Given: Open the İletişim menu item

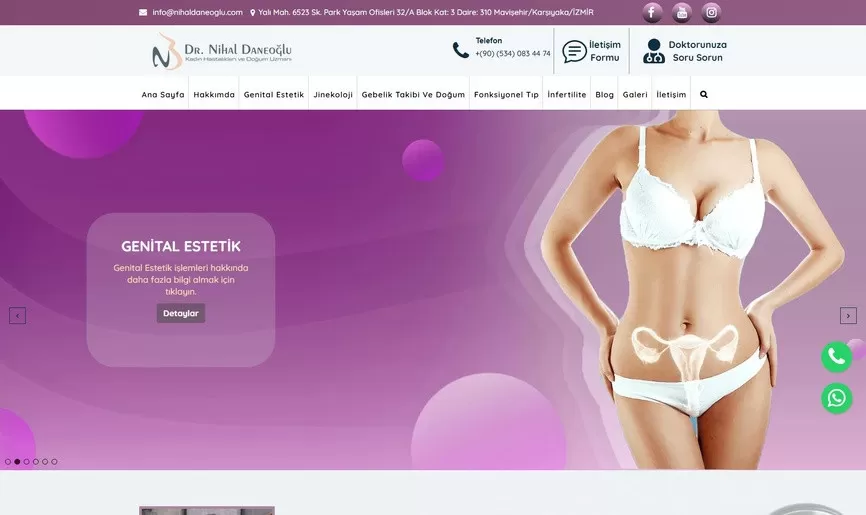Looking at the screenshot, I should [x=672, y=94].
